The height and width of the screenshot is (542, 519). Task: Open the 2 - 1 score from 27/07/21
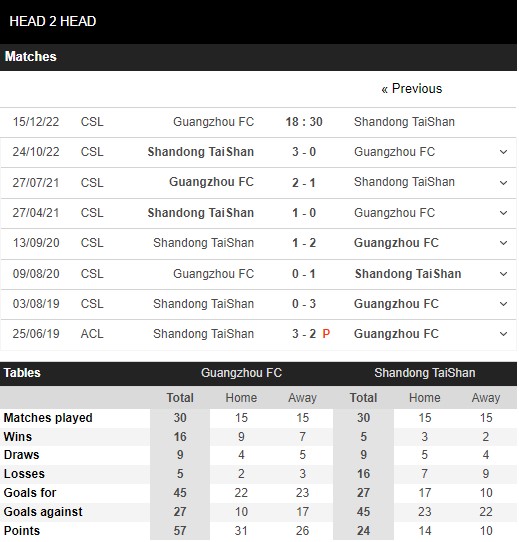(304, 183)
